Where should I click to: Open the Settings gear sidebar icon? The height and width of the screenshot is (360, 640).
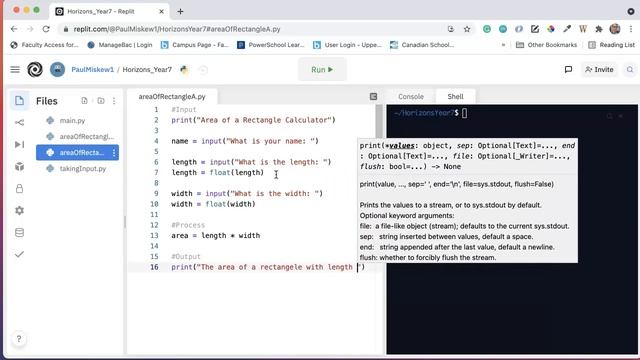tap(19, 211)
